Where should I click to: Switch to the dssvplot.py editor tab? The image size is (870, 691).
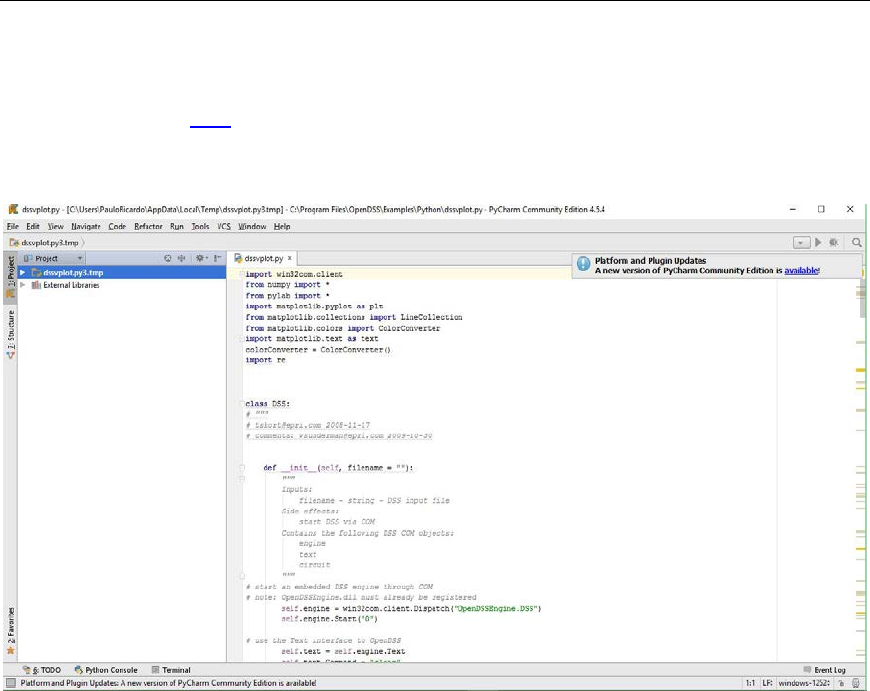(x=263, y=258)
